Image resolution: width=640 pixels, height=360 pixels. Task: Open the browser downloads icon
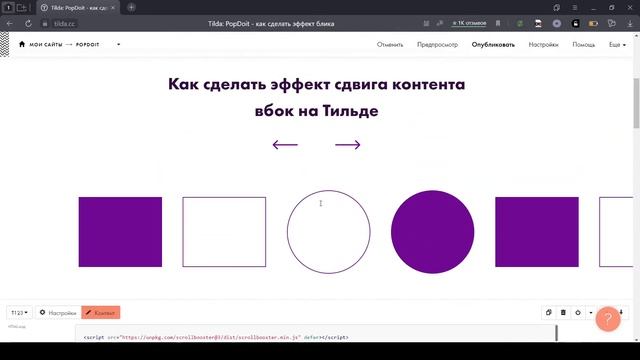point(630,24)
